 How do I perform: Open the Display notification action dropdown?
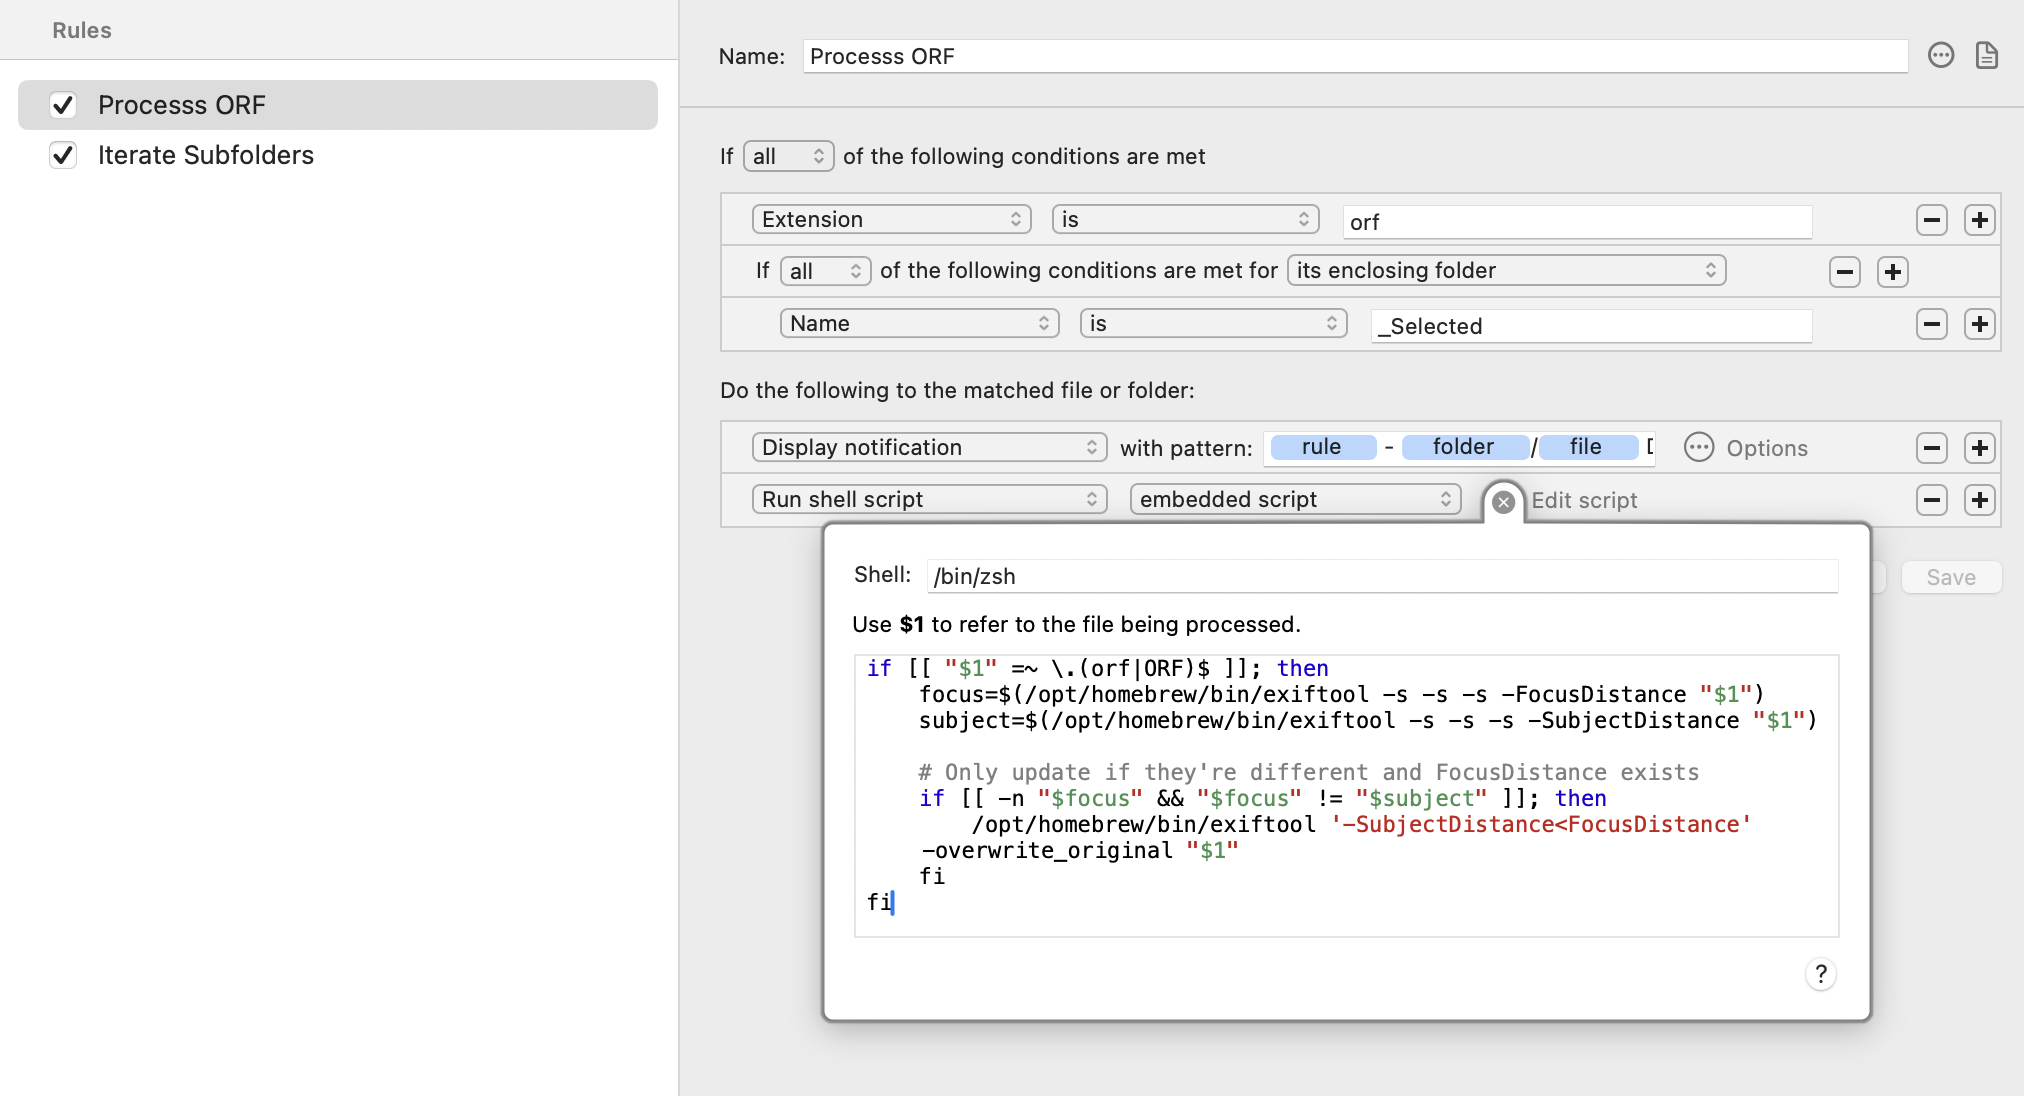click(x=928, y=447)
